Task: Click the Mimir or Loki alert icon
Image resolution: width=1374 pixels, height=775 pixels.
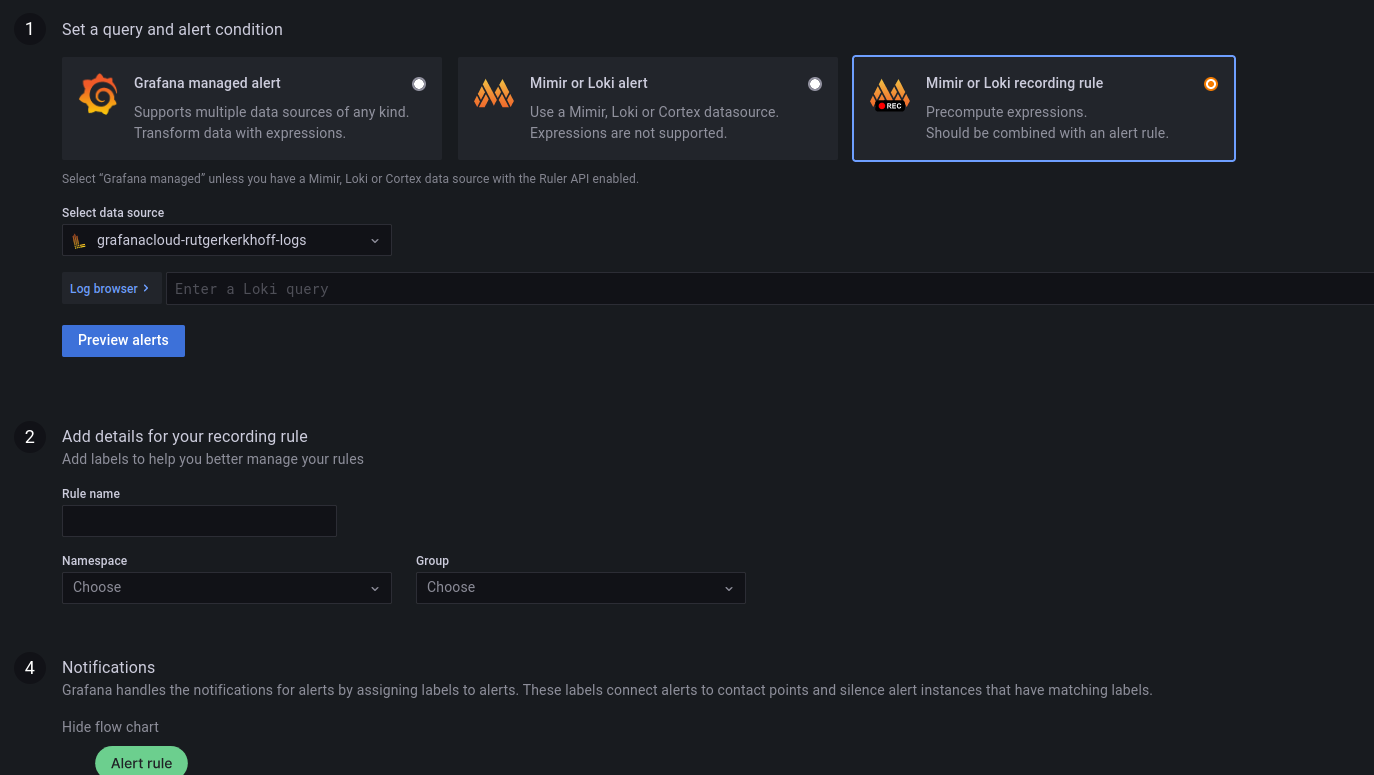Action: pyautogui.click(x=494, y=92)
